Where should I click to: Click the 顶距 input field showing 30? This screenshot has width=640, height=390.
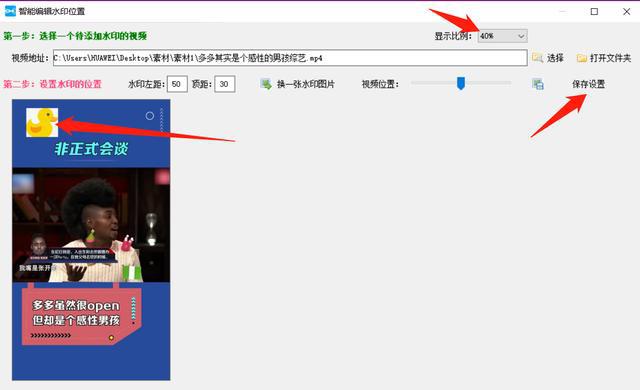(225, 84)
